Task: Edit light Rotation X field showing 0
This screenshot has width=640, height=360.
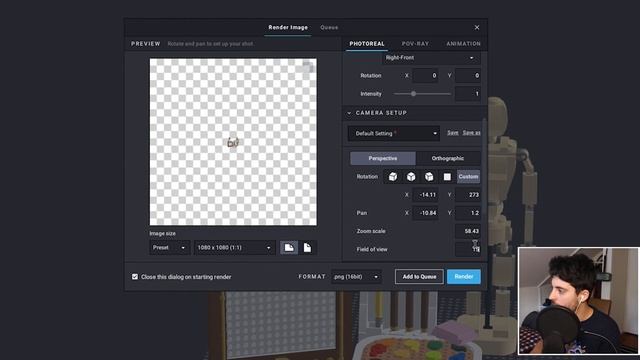Action: 425,76
